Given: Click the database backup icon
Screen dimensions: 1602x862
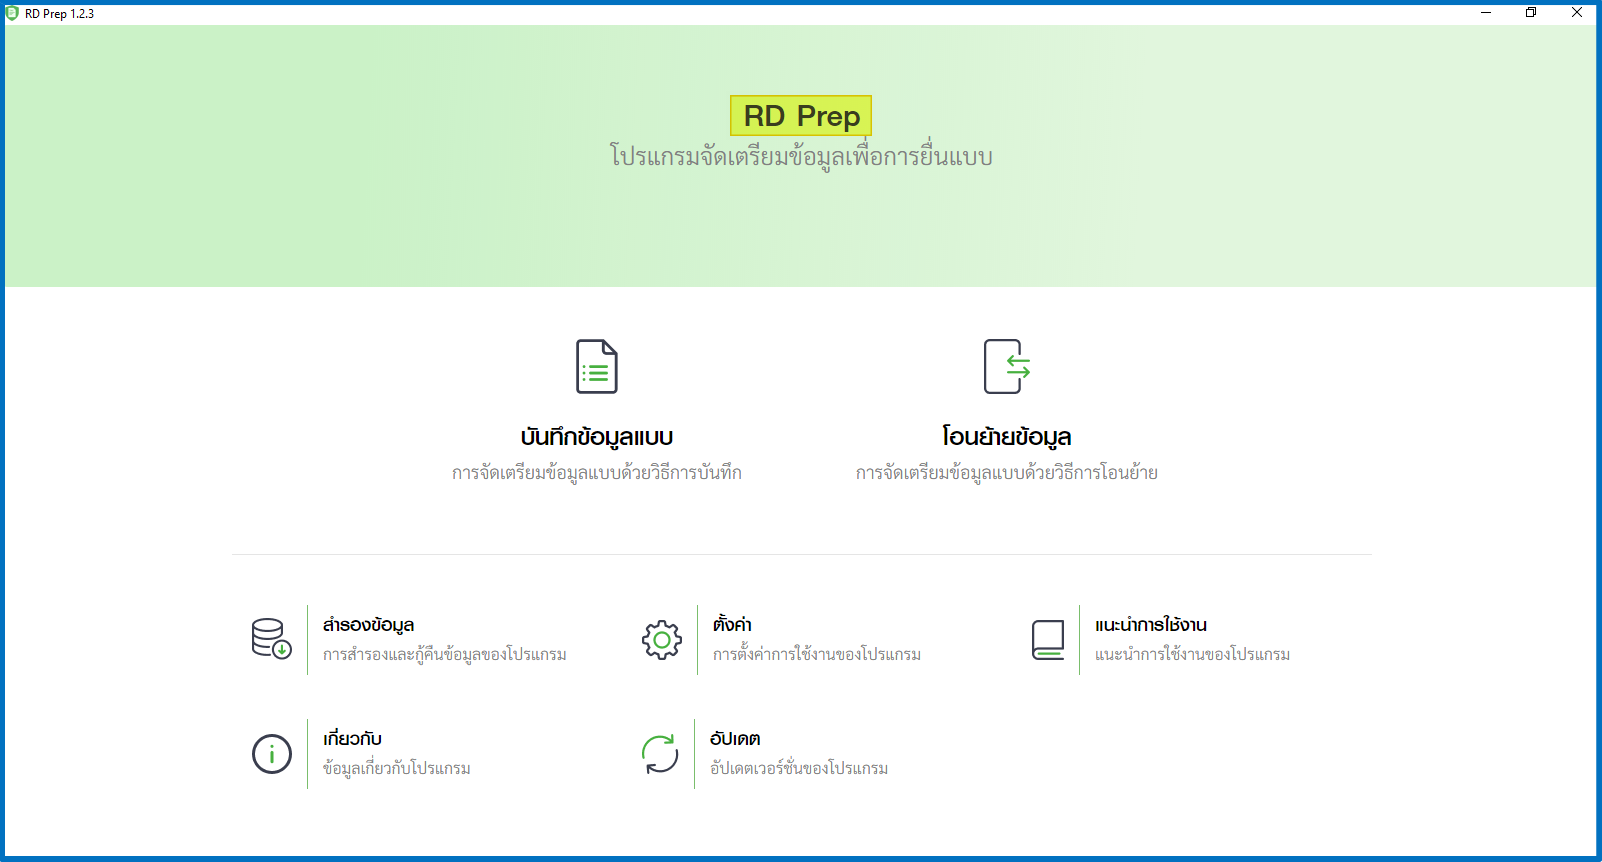Looking at the screenshot, I should [x=271, y=639].
